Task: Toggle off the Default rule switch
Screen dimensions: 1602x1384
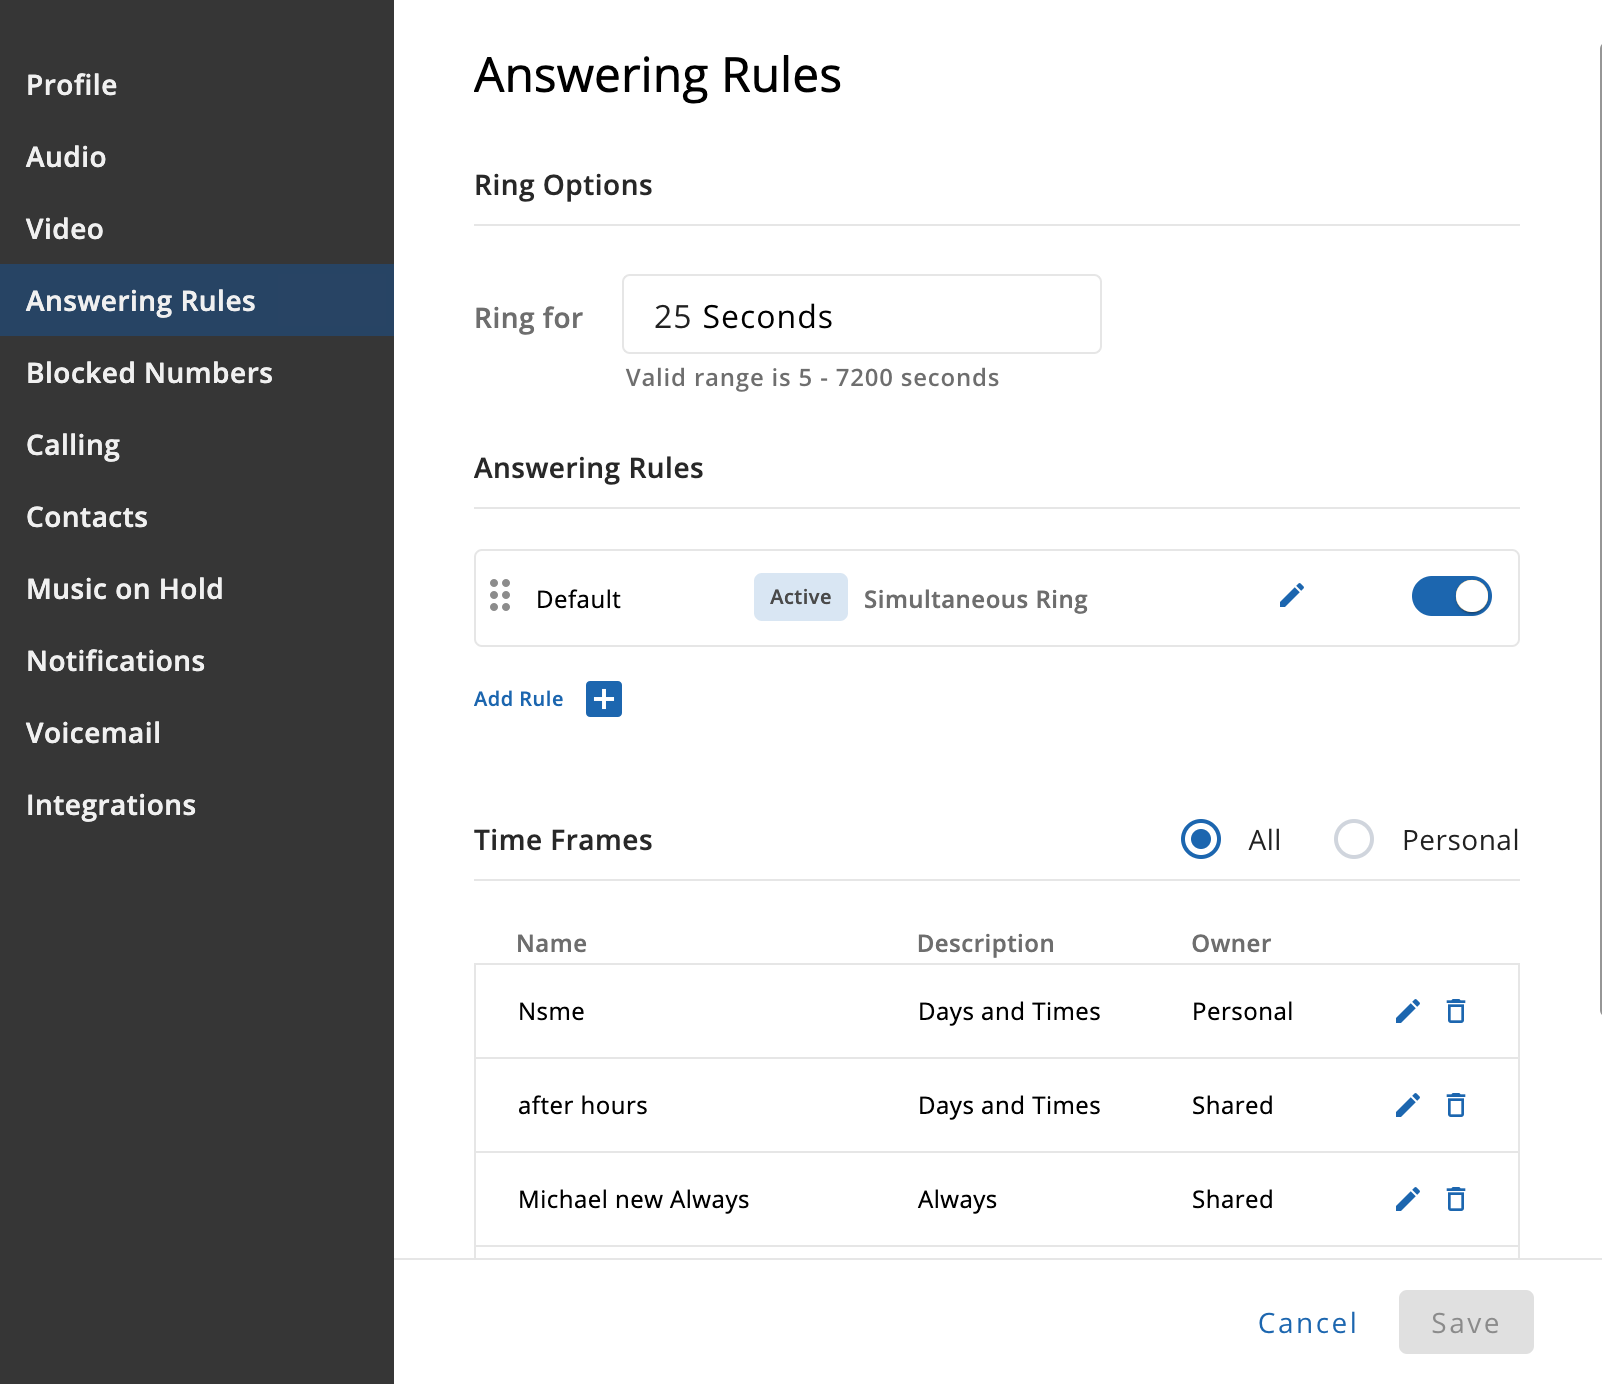Action: pos(1451,596)
